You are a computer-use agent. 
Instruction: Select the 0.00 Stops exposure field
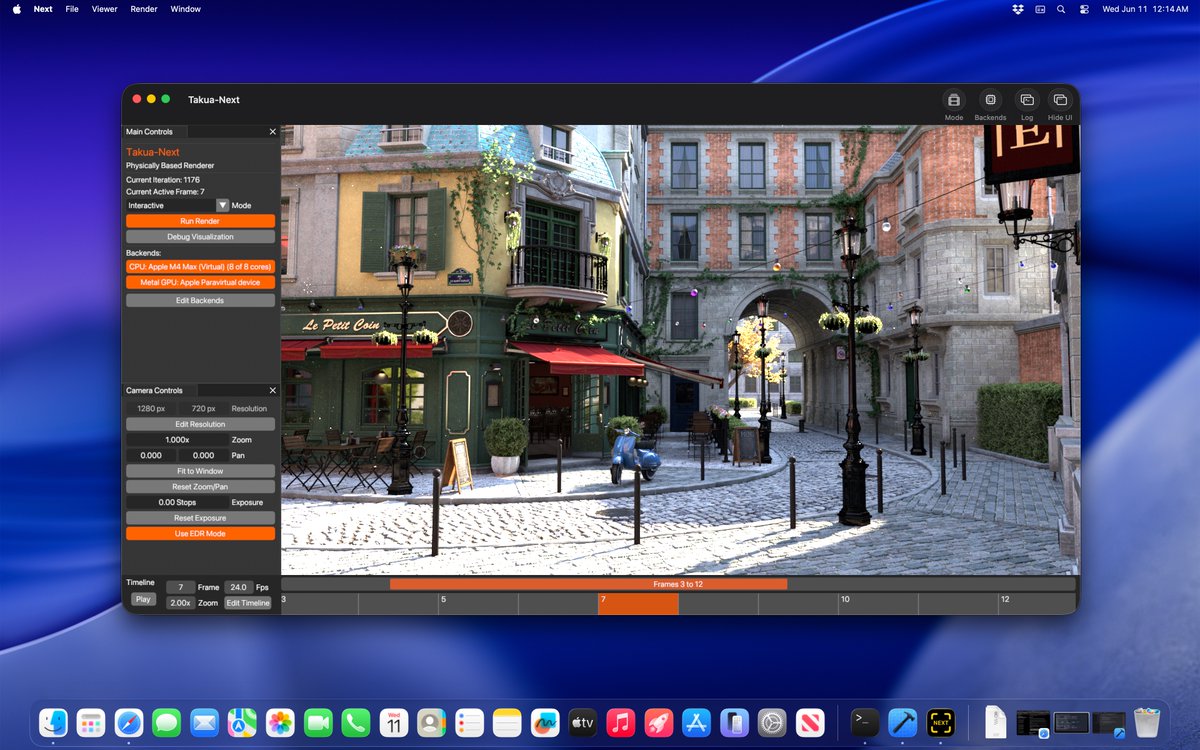(177, 502)
